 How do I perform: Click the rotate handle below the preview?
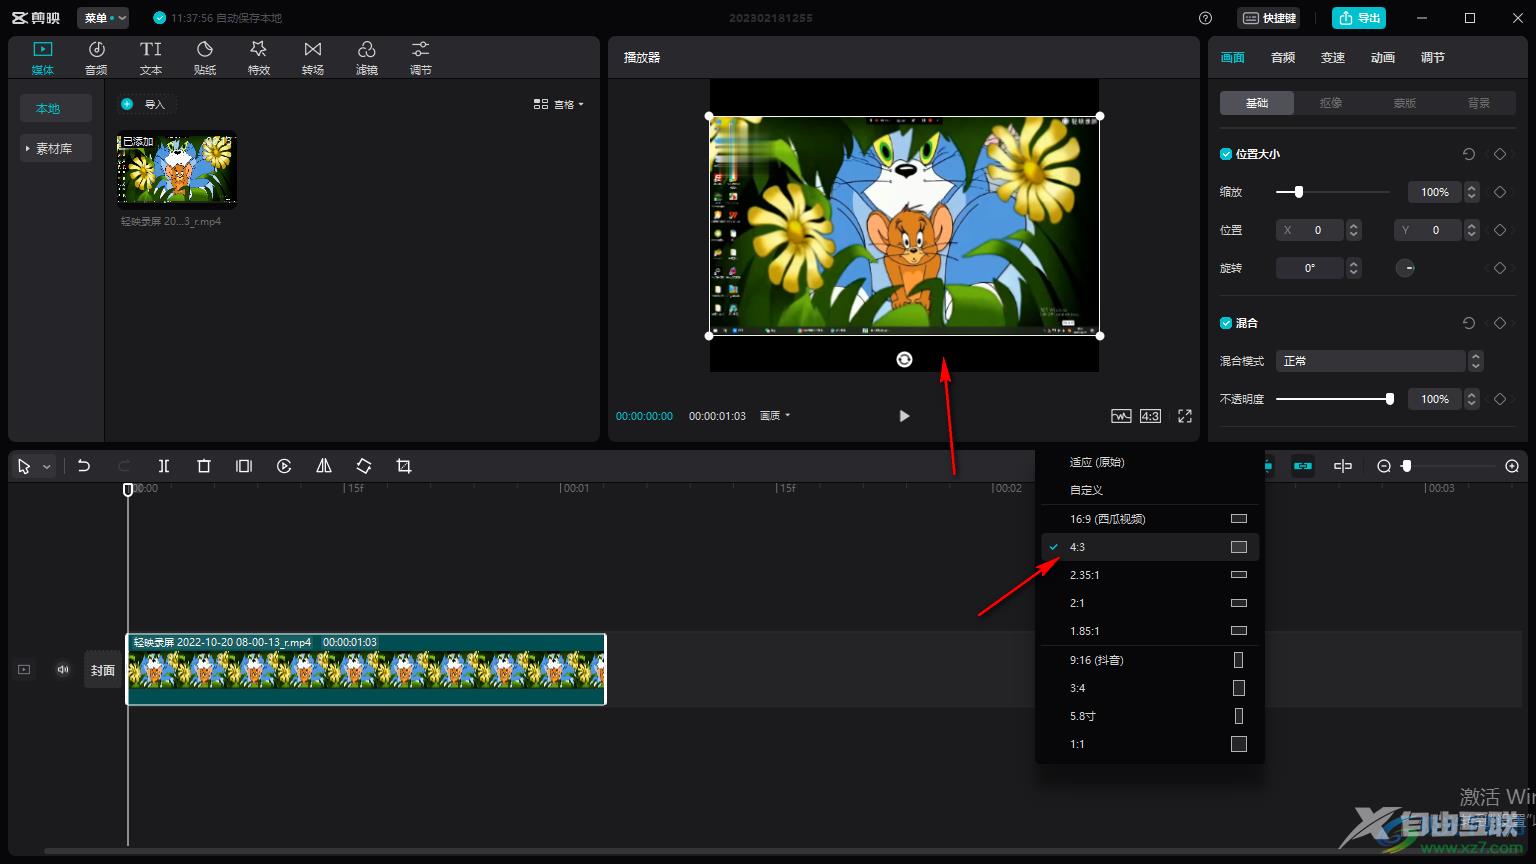904,359
